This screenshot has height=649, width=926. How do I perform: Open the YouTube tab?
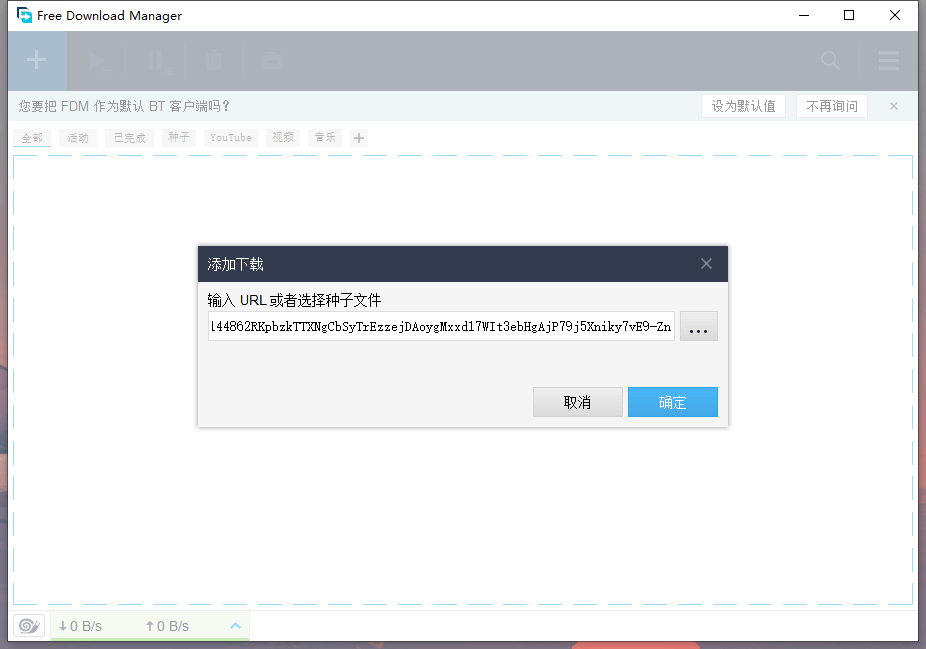[231, 138]
